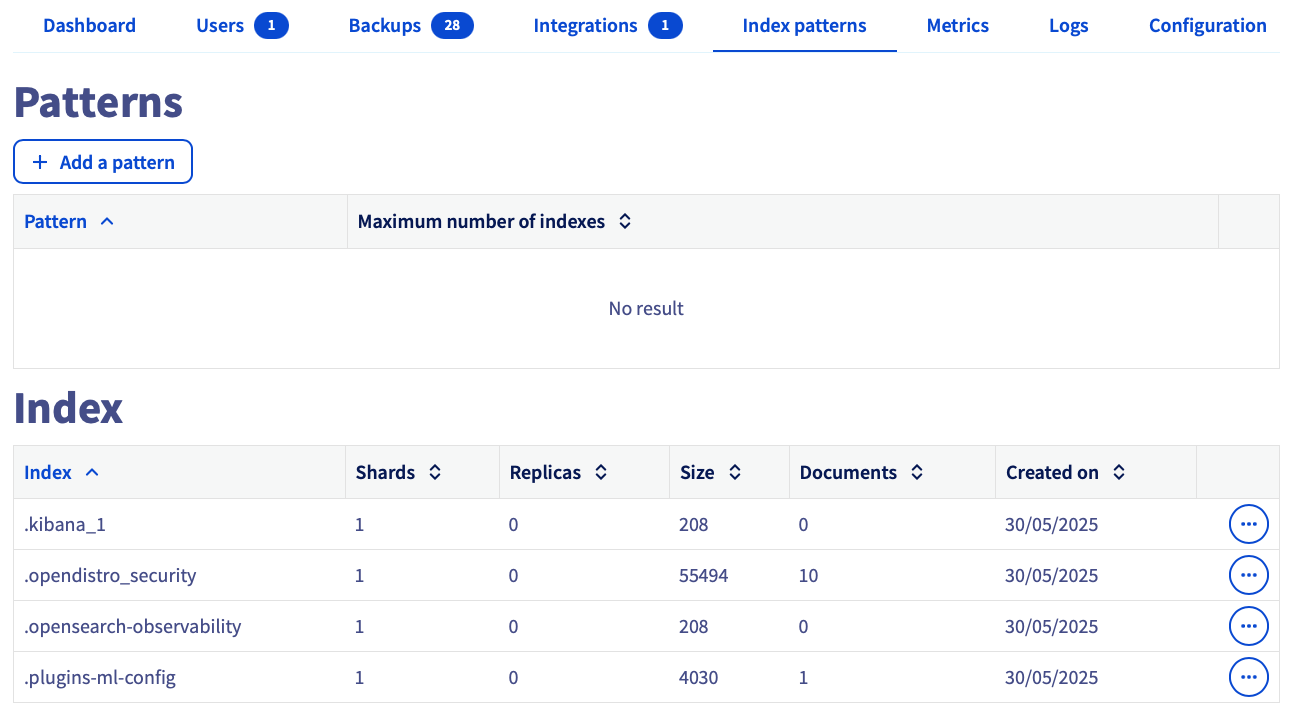Click Add a pattern button
The height and width of the screenshot is (711, 1291).
click(103, 162)
